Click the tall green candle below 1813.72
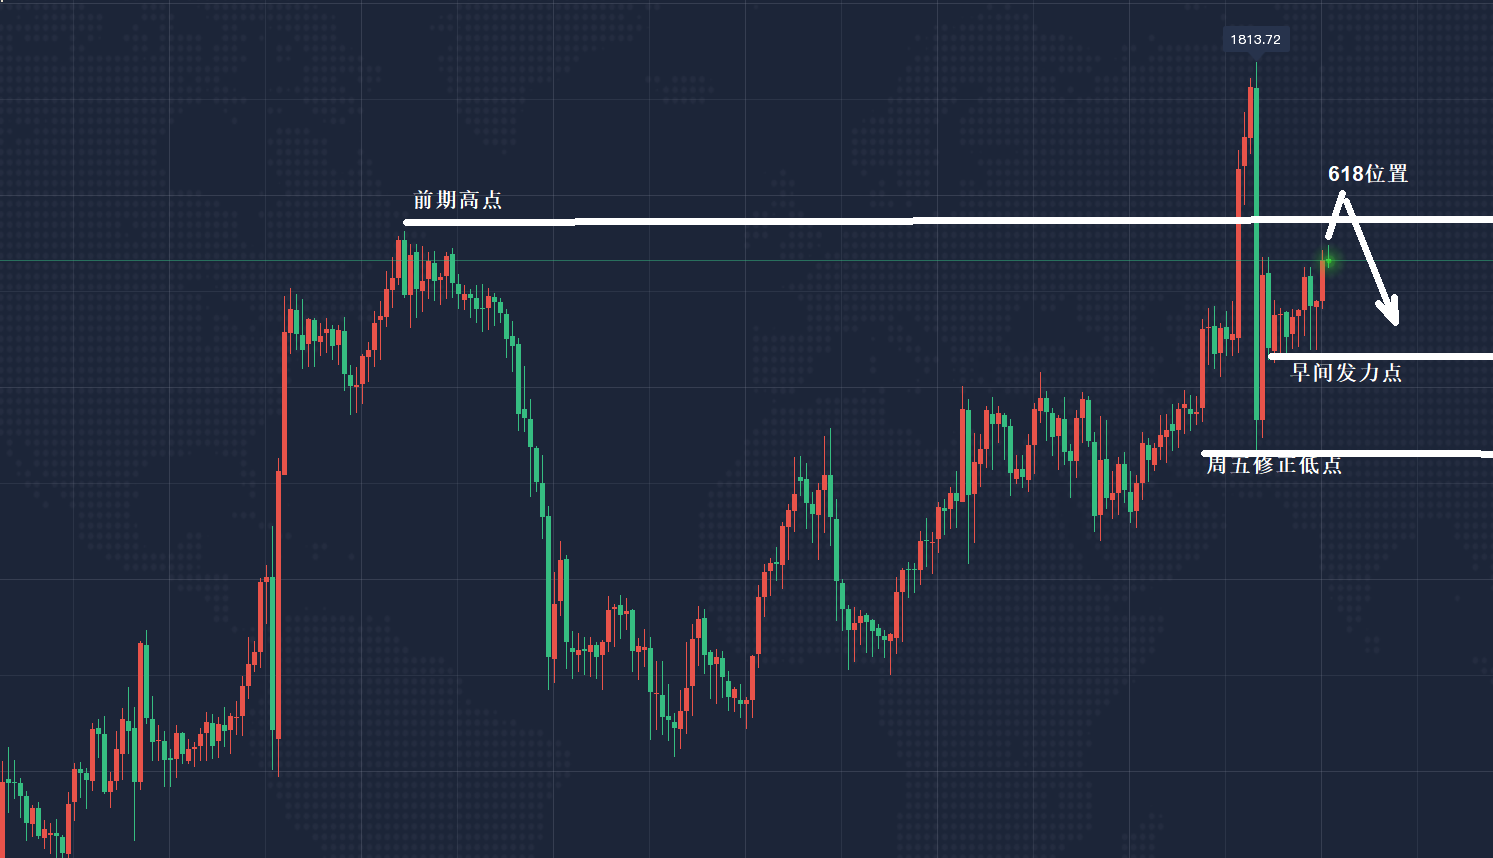Image resolution: width=1493 pixels, height=858 pixels. (x=1256, y=250)
